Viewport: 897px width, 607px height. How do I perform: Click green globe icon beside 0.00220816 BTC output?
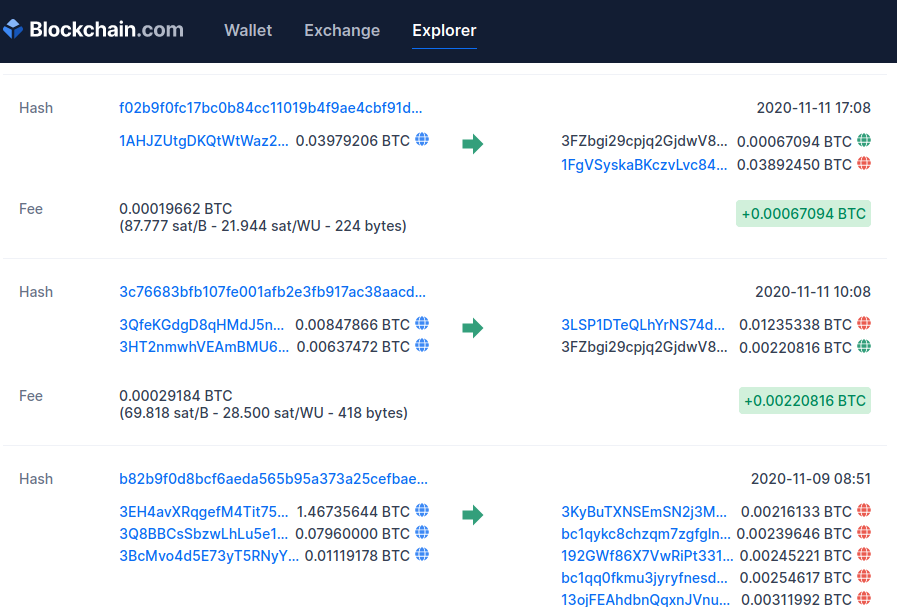[864, 346]
